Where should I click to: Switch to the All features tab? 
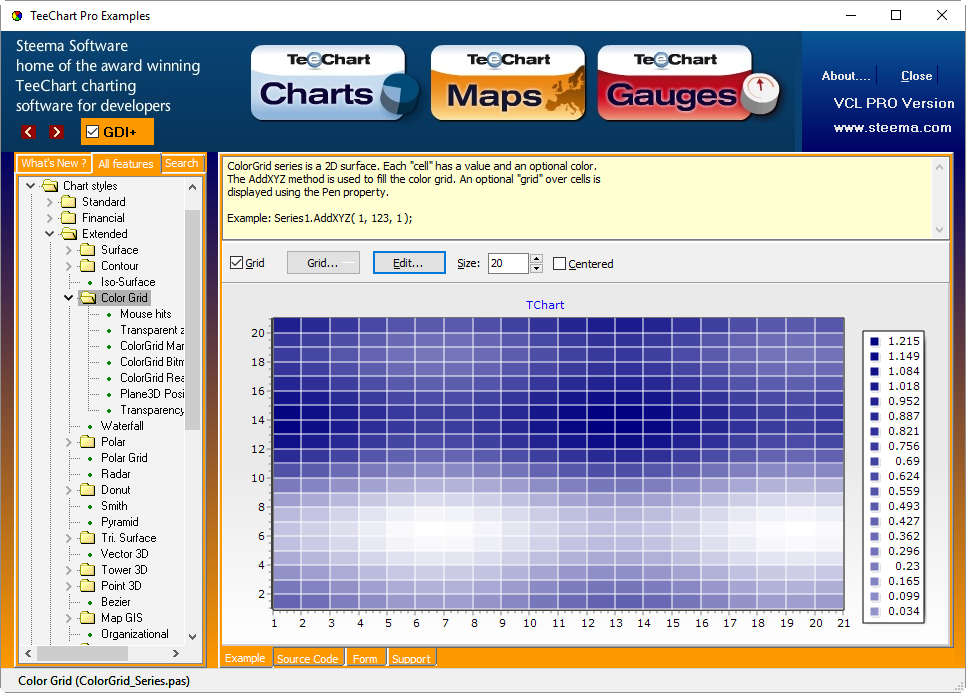[x=126, y=163]
